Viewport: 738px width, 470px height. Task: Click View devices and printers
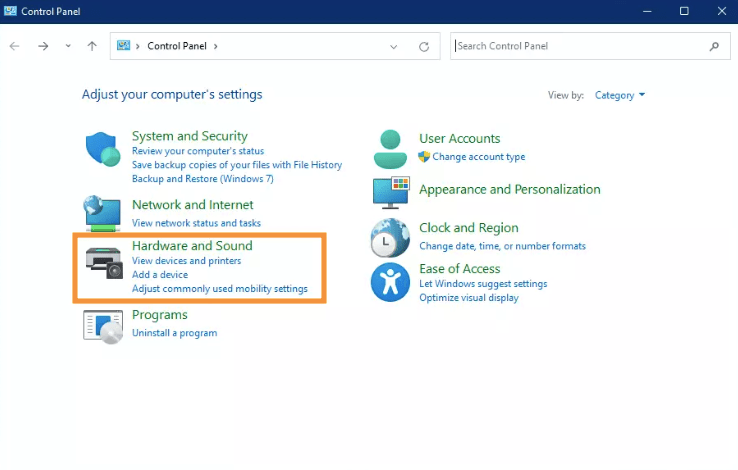(x=186, y=261)
